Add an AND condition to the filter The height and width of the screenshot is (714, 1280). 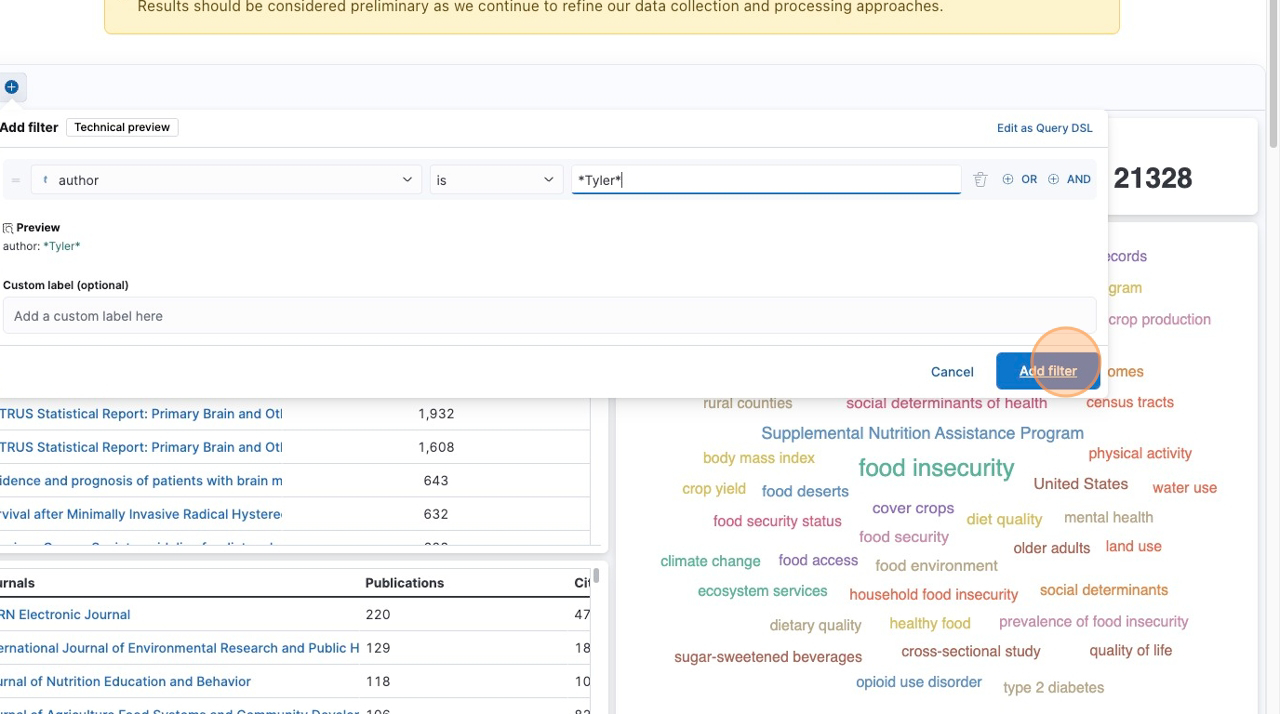(1069, 180)
